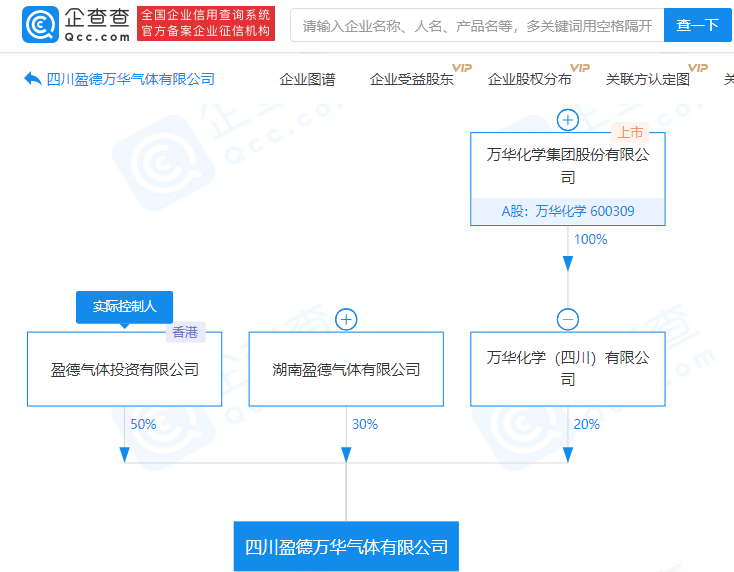Select the 关联方认定图 tab
Screen dimensions: 734x572
click(x=647, y=79)
